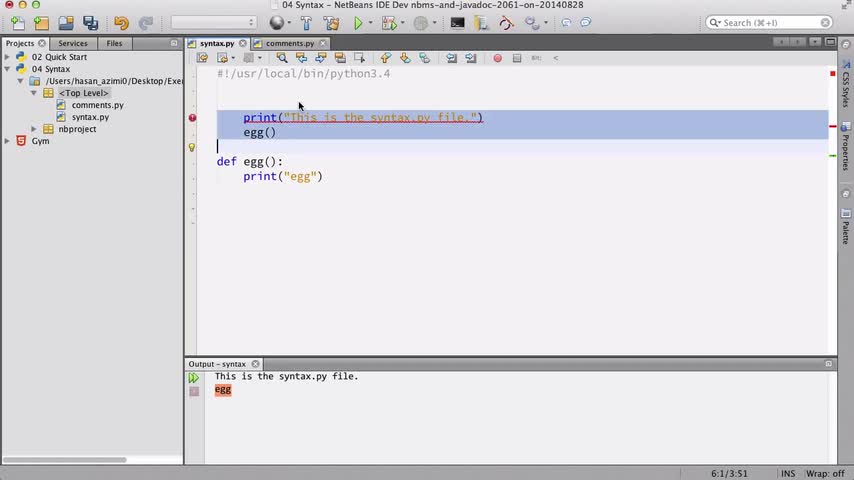This screenshot has width=854, height=480.
Task: Click the Open Project toolbar icon
Action: (66, 23)
